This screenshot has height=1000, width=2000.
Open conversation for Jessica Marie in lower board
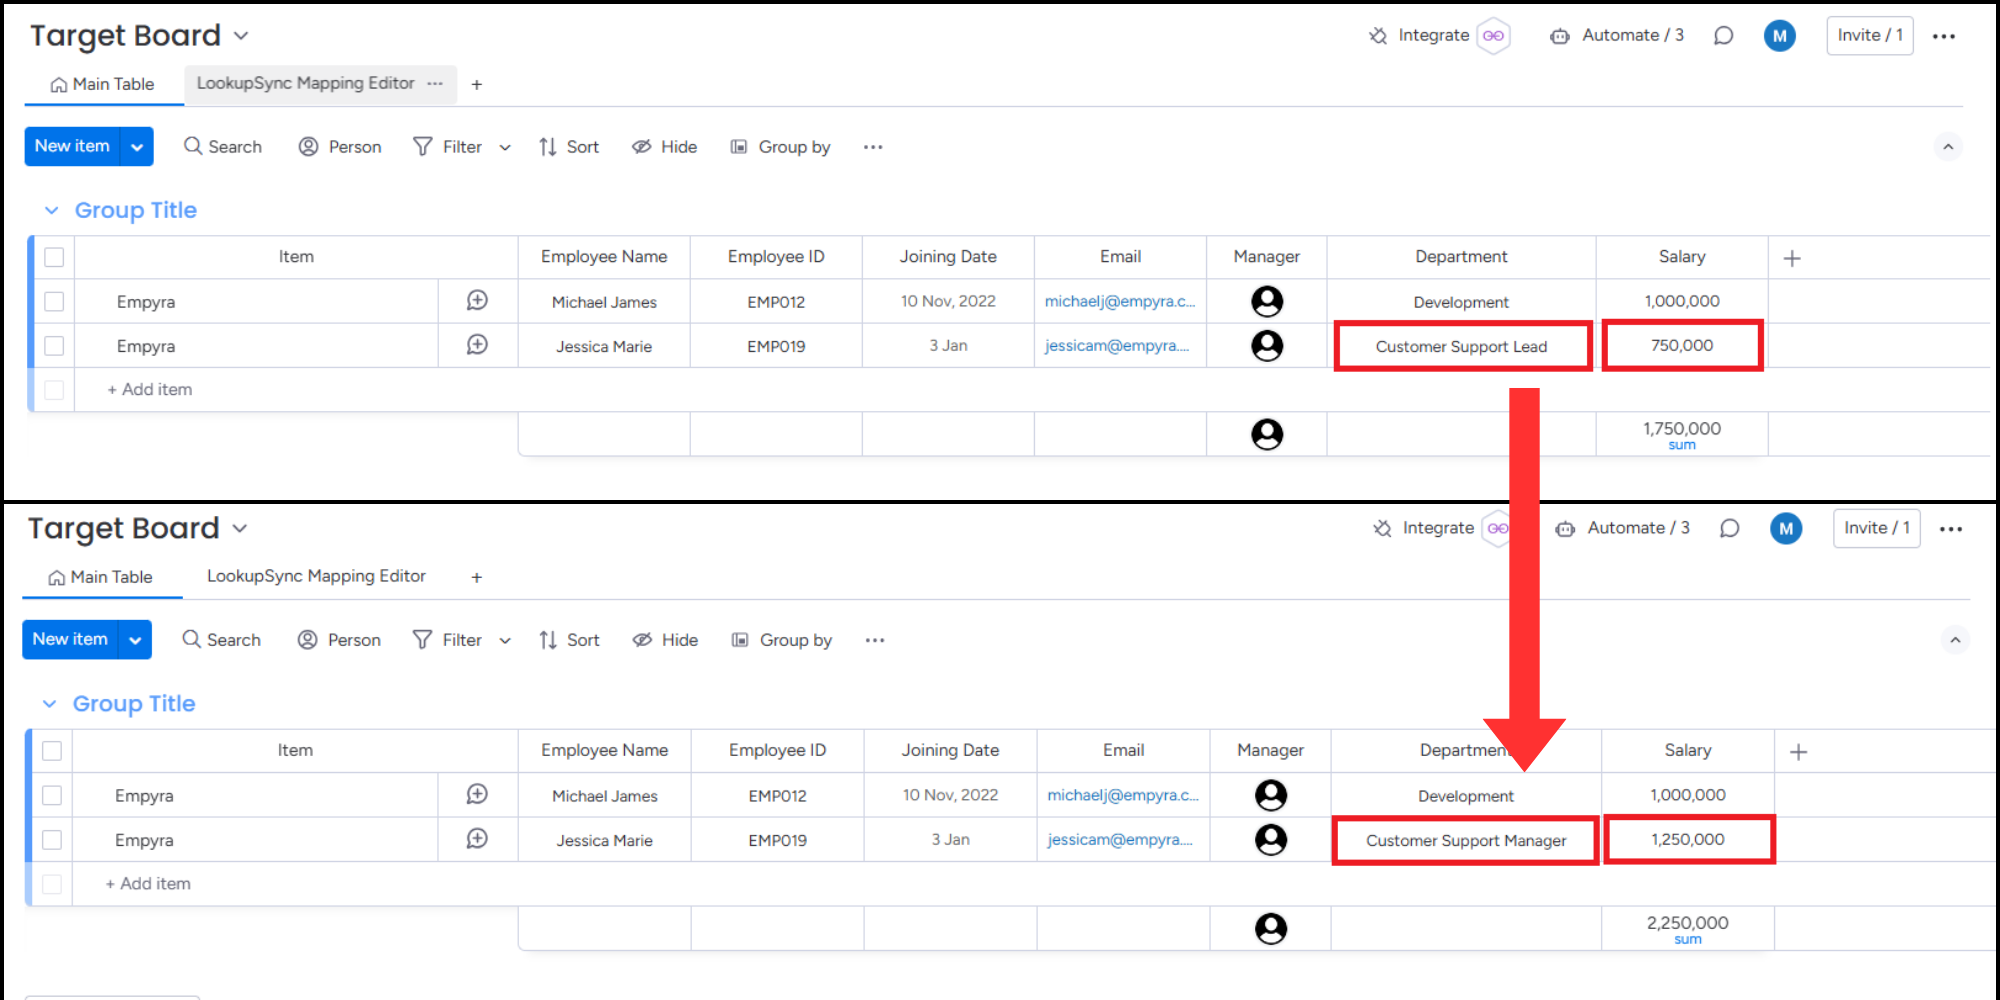(x=477, y=838)
